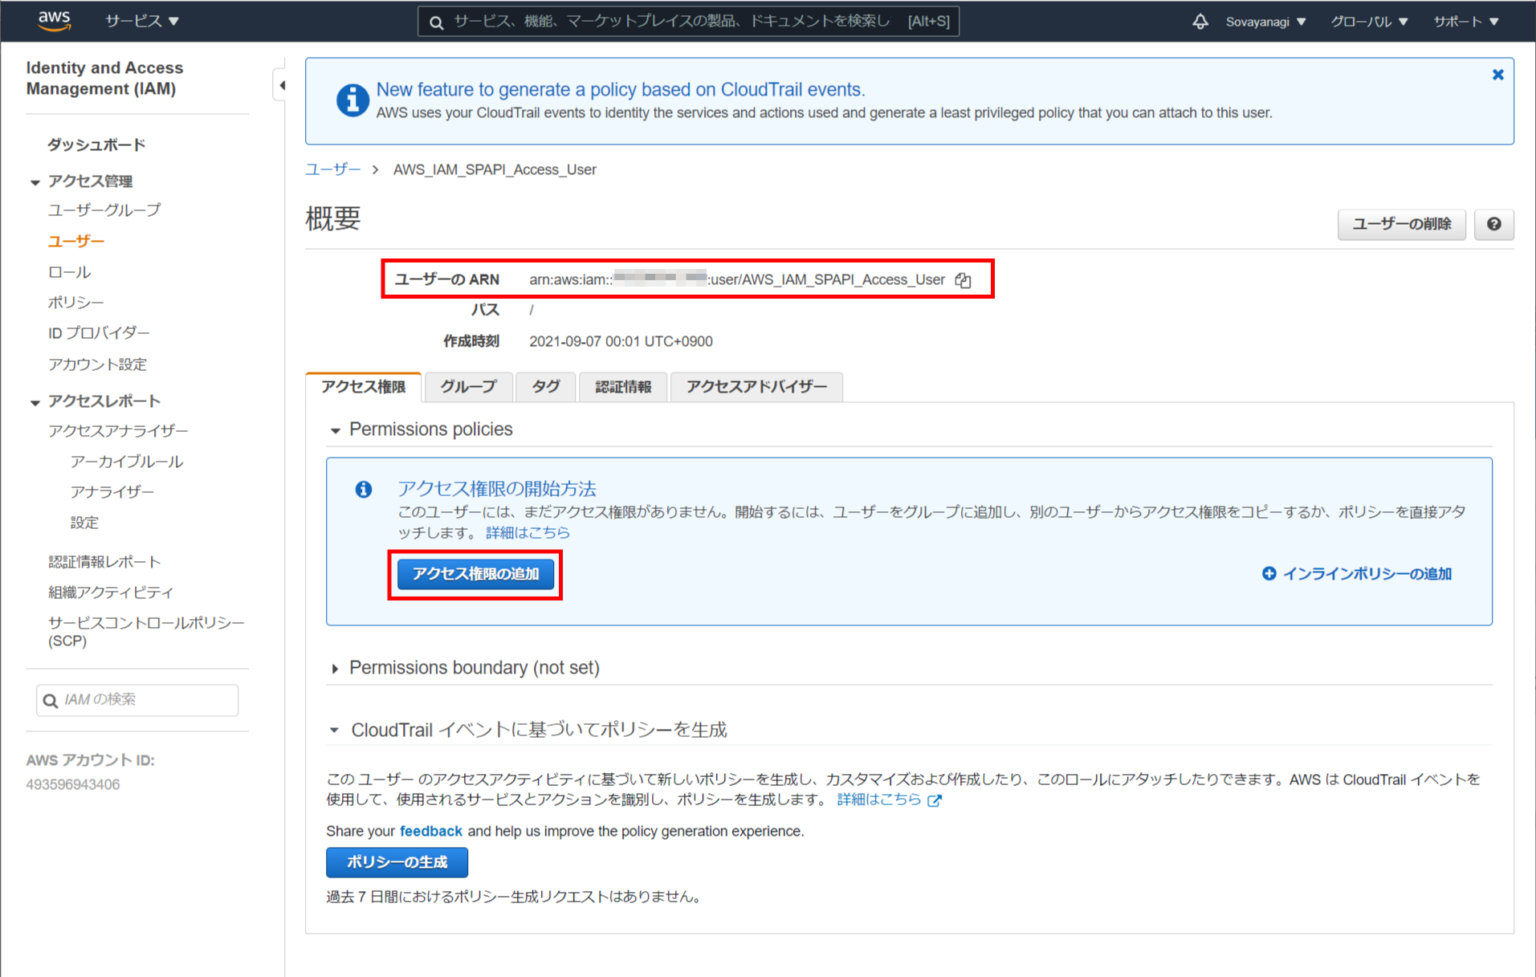1536x977 pixels.
Task: Open the グローバル region selector
Action: pyautogui.click(x=1368, y=20)
